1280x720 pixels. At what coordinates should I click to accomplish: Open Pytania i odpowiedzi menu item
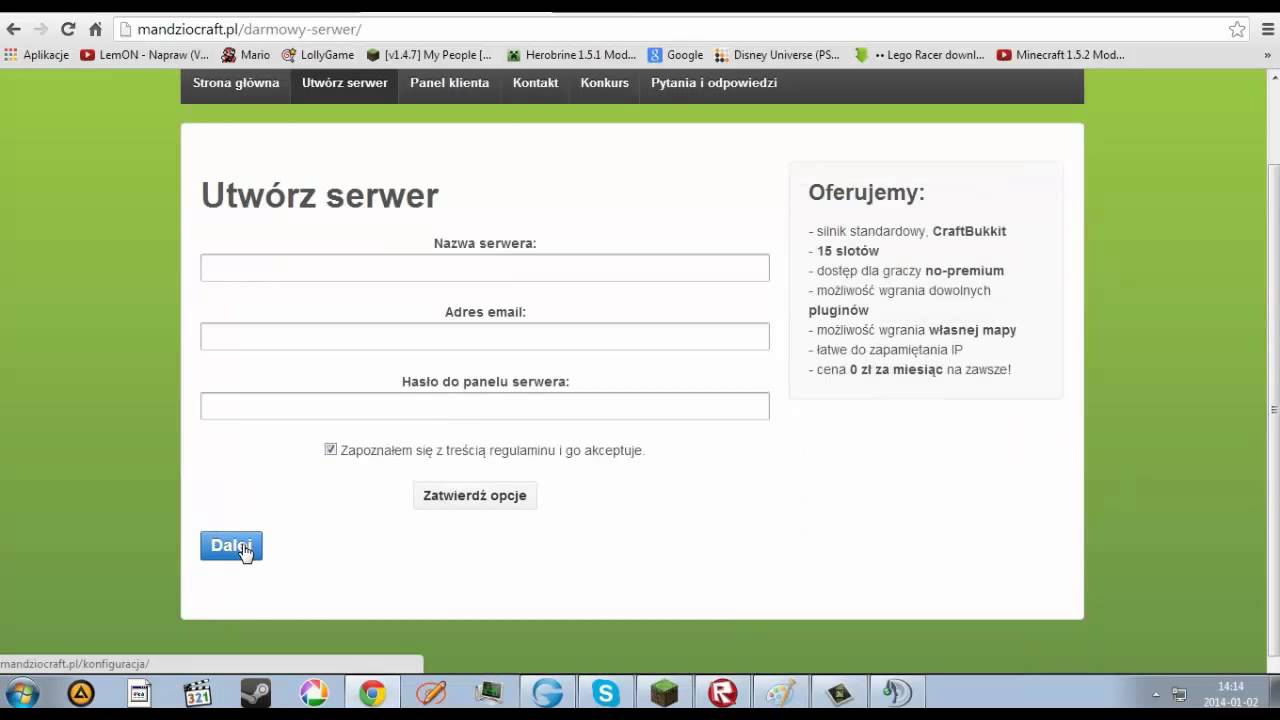click(x=714, y=83)
